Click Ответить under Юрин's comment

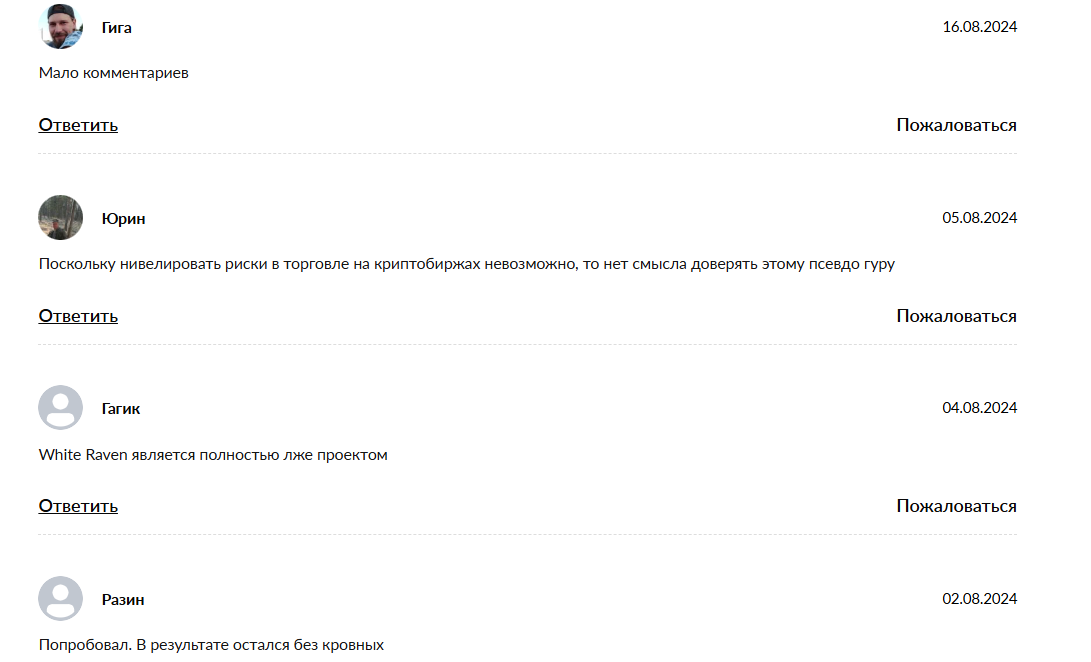78,316
